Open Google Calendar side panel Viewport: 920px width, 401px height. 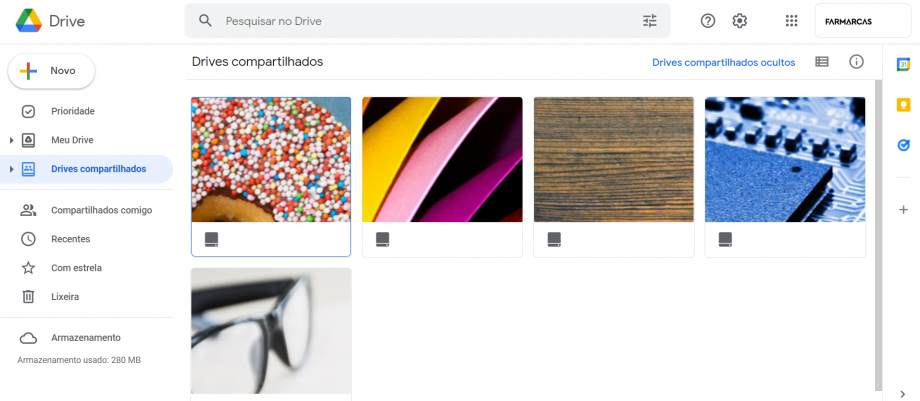point(903,64)
